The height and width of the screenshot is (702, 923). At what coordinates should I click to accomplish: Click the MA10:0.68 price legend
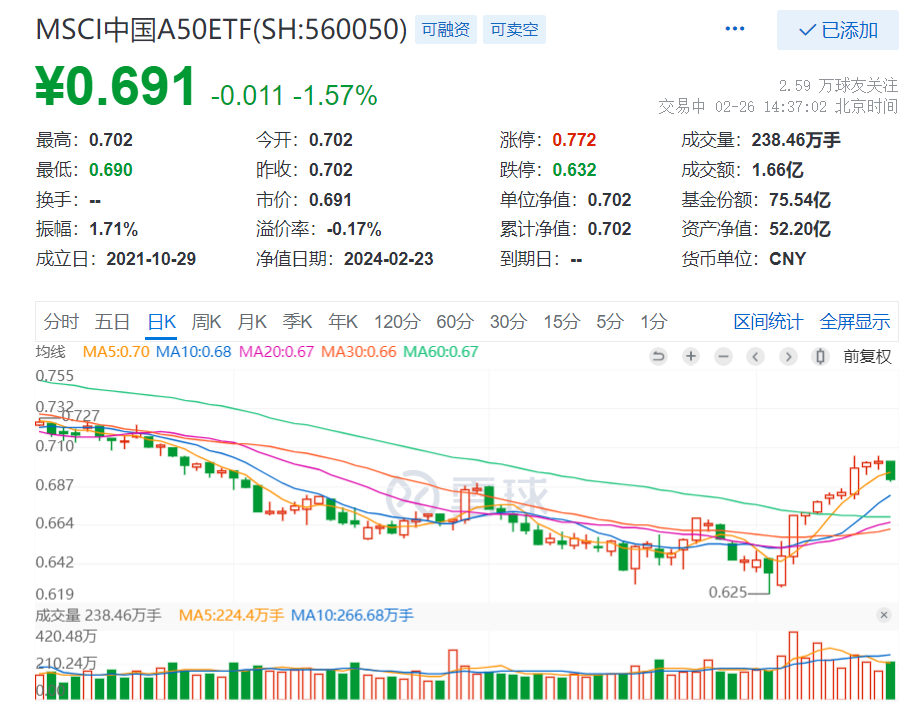(x=194, y=352)
